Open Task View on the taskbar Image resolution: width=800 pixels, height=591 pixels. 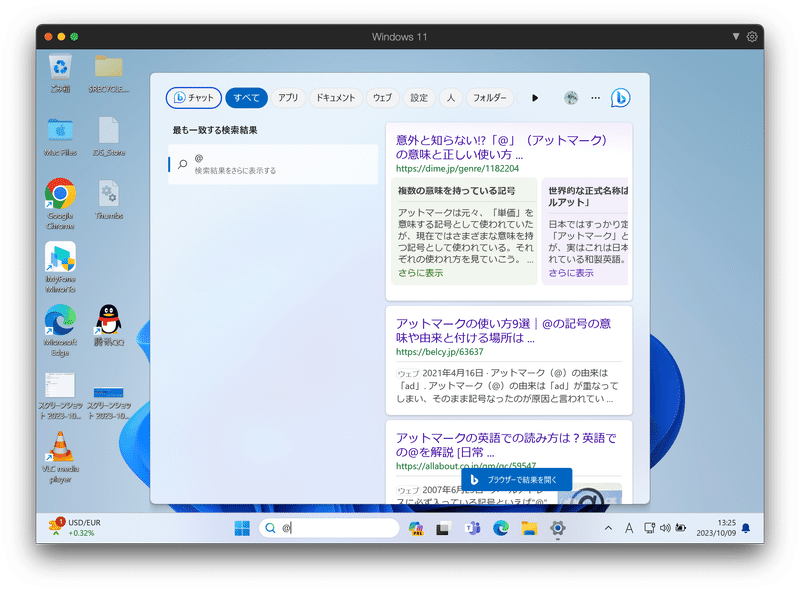pos(443,528)
